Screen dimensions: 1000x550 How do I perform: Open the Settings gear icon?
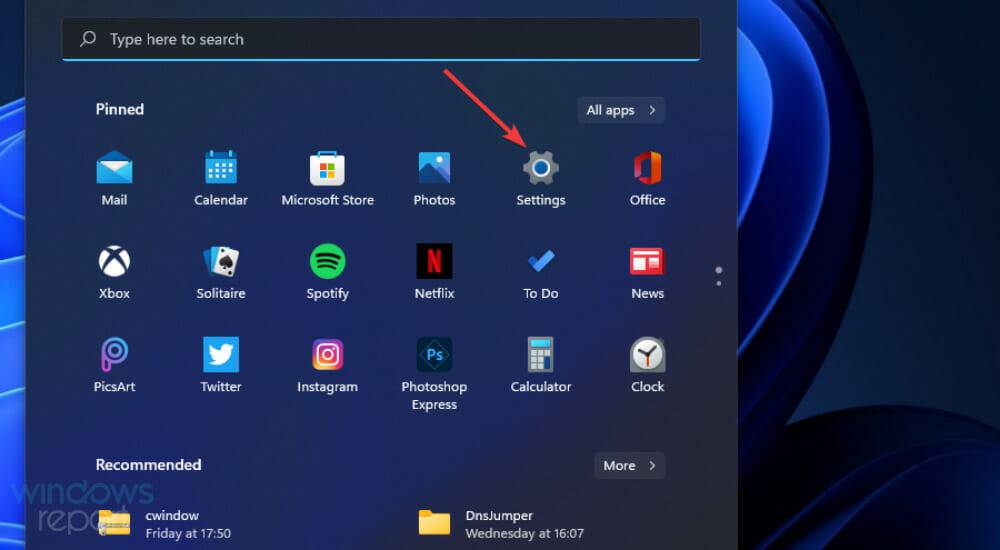click(x=541, y=169)
